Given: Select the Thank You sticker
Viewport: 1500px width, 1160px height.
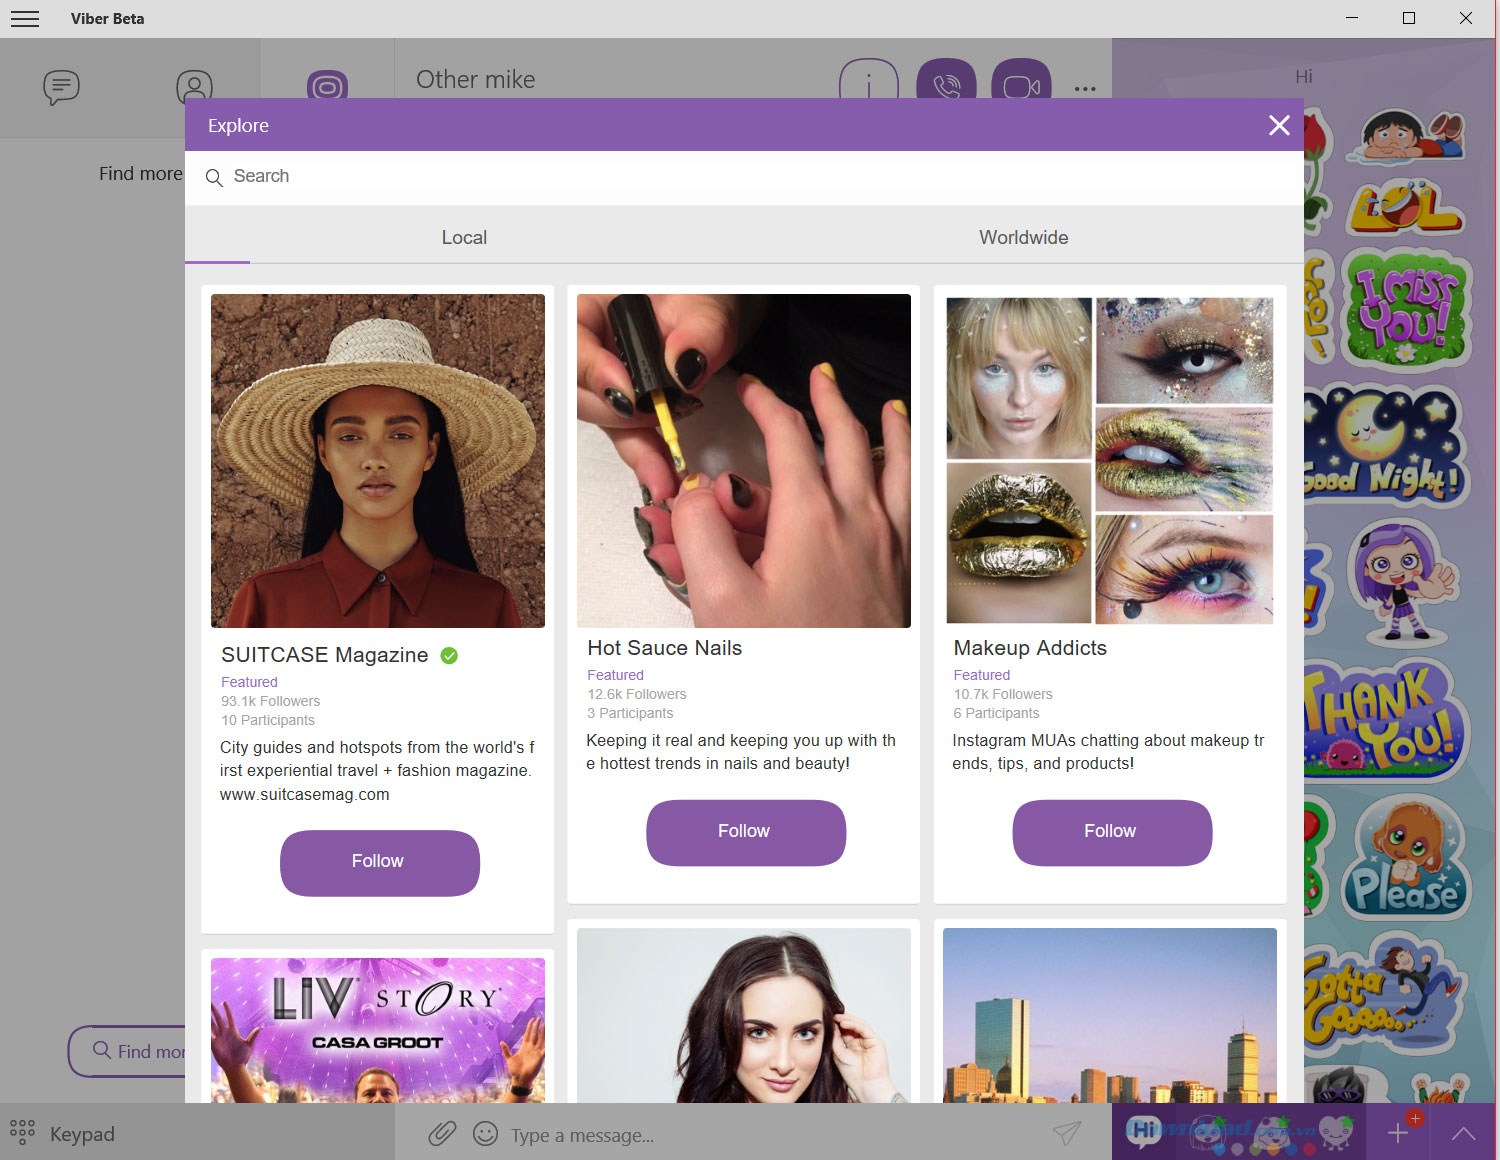Looking at the screenshot, I should click(1385, 720).
